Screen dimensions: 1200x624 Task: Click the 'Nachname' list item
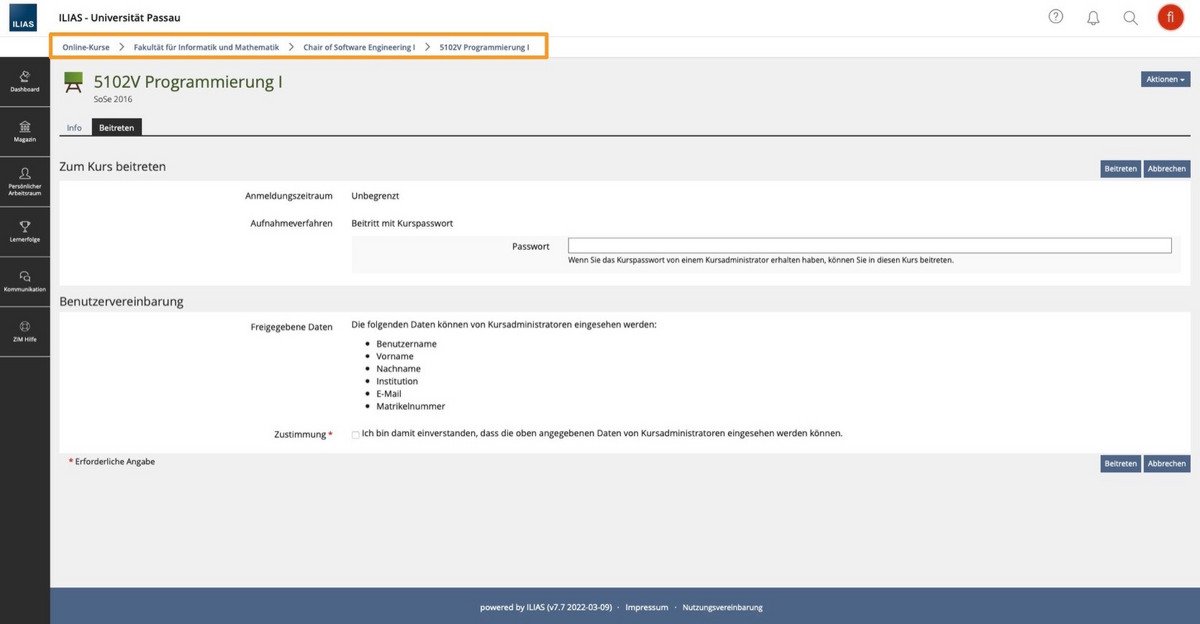398,369
